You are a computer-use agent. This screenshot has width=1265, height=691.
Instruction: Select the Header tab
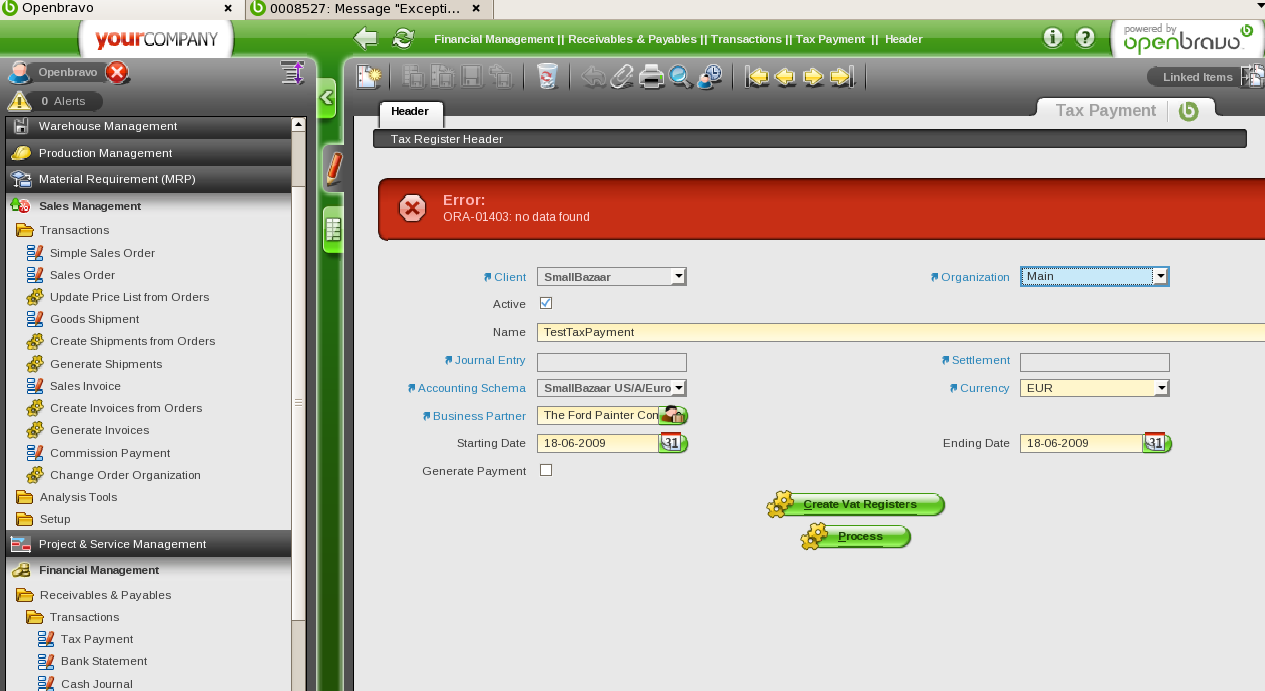point(410,112)
